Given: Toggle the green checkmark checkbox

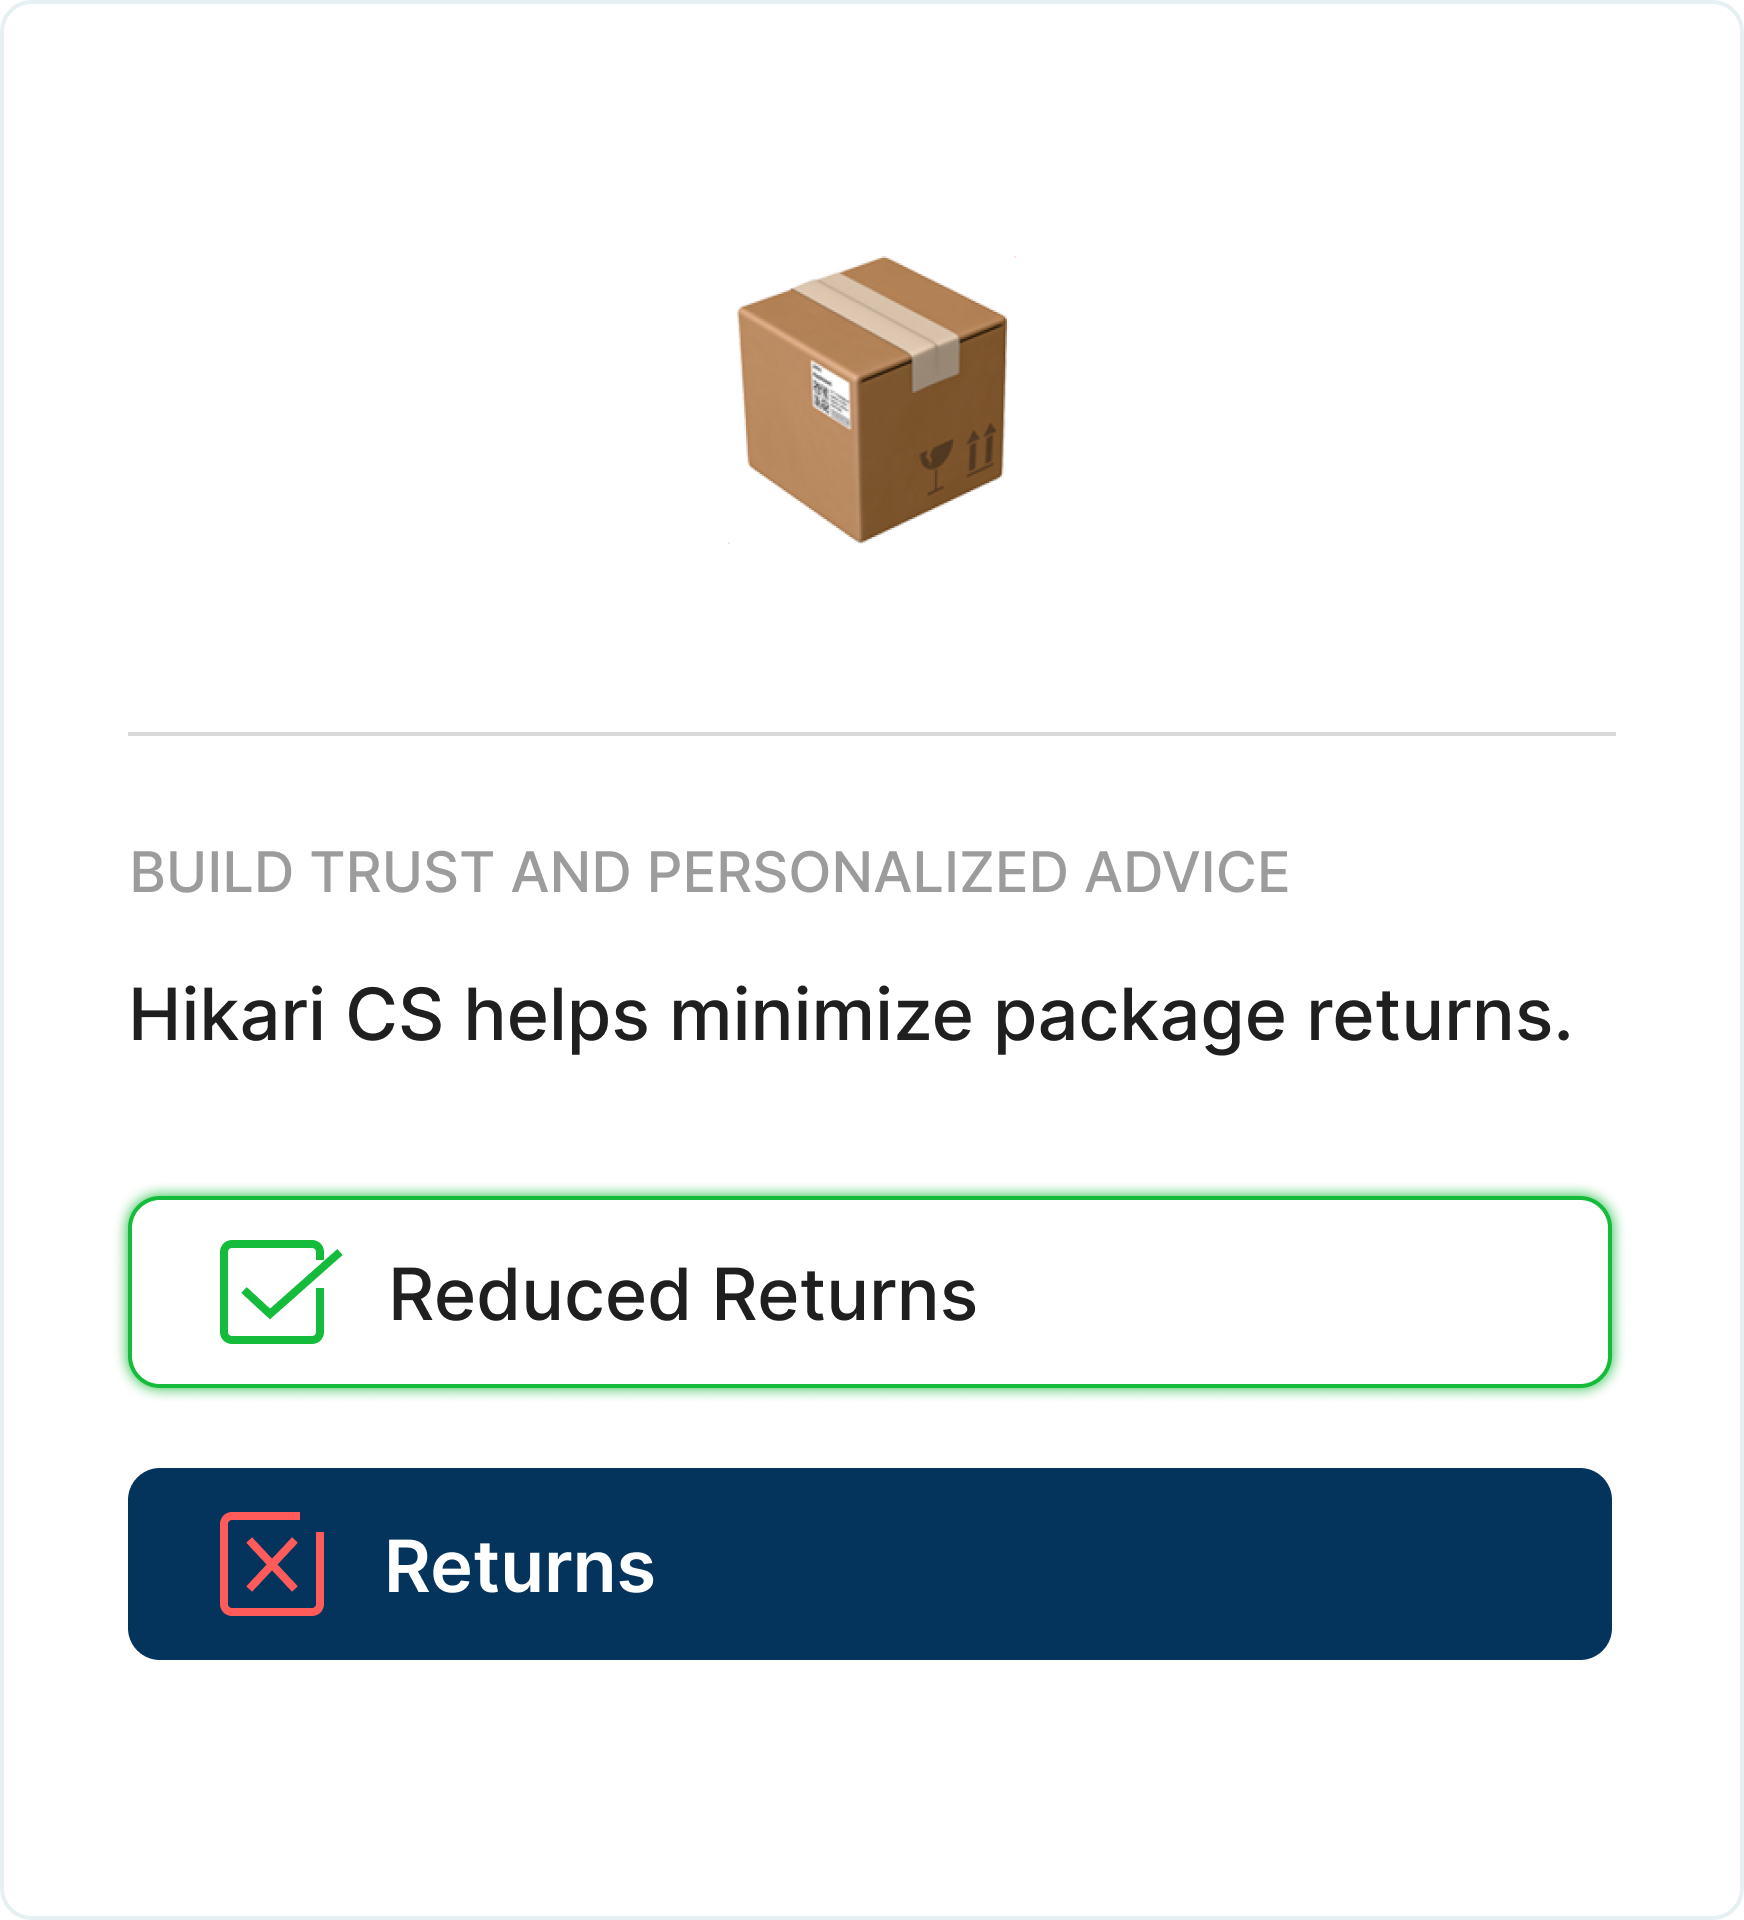Looking at the screenshot, I should 273,1292.
